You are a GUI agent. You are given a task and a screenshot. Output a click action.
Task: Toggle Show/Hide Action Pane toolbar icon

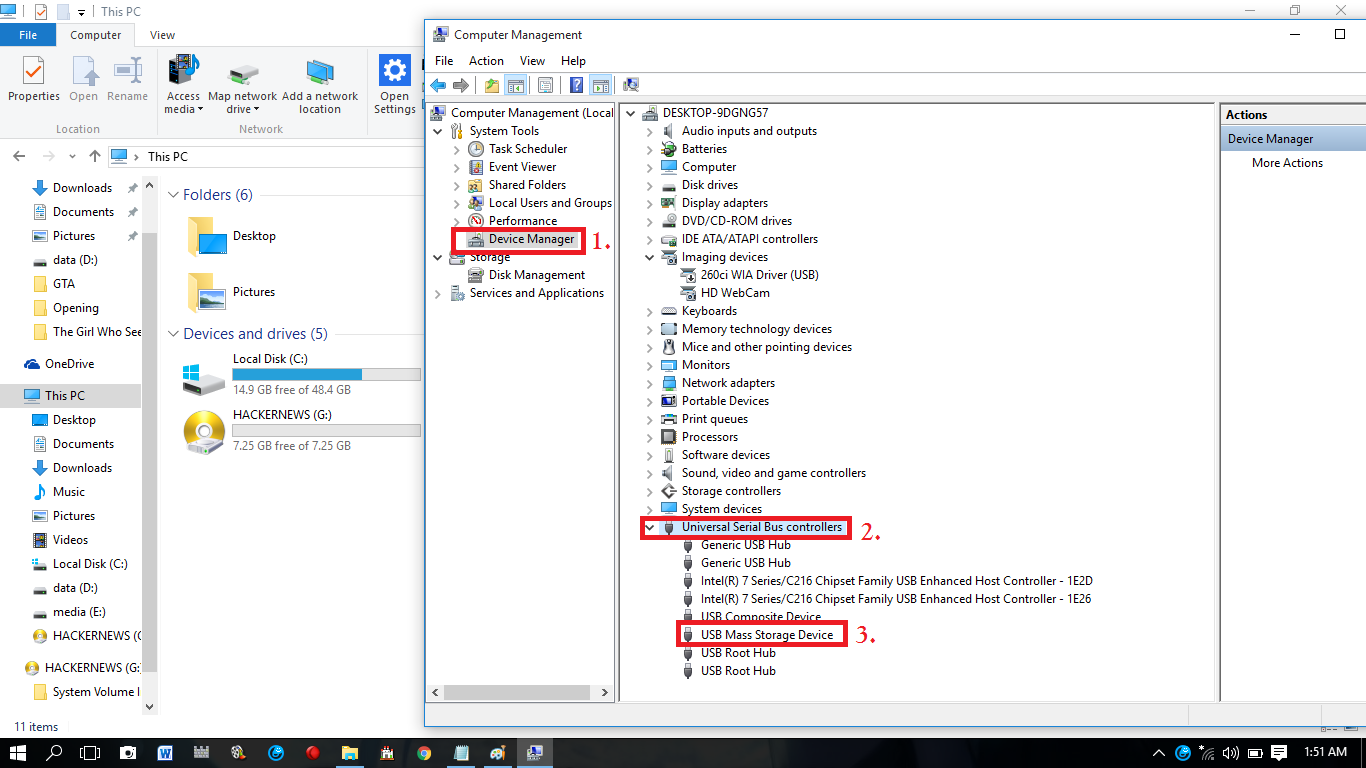(600, 85)
